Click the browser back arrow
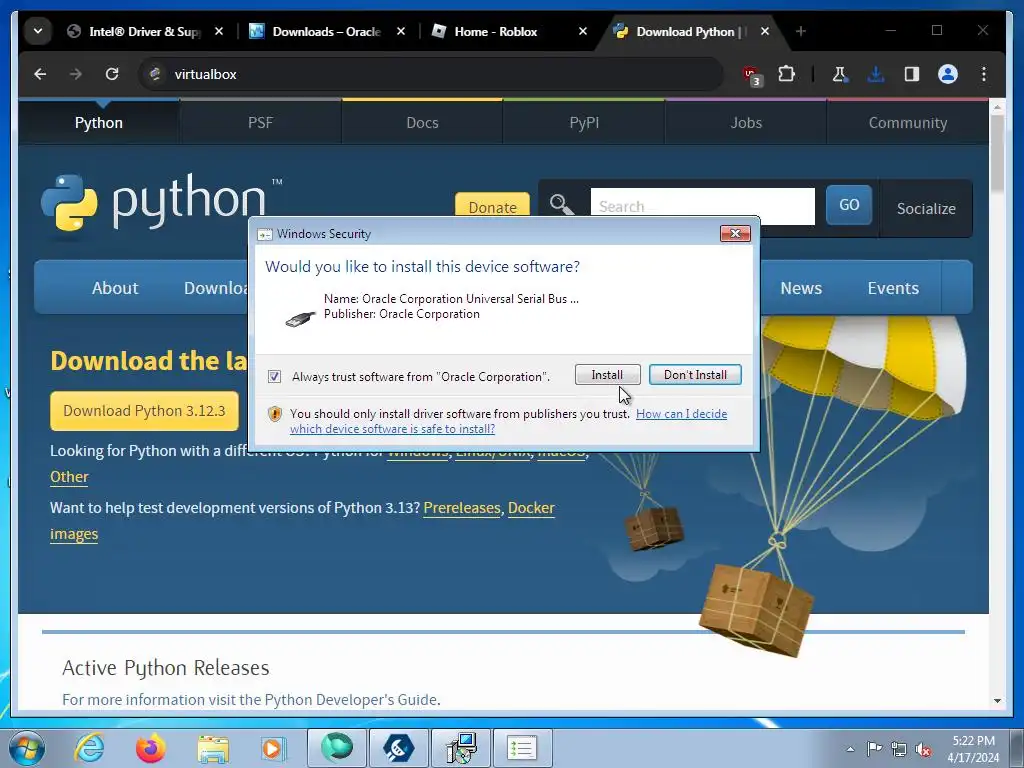 point(40,74)
